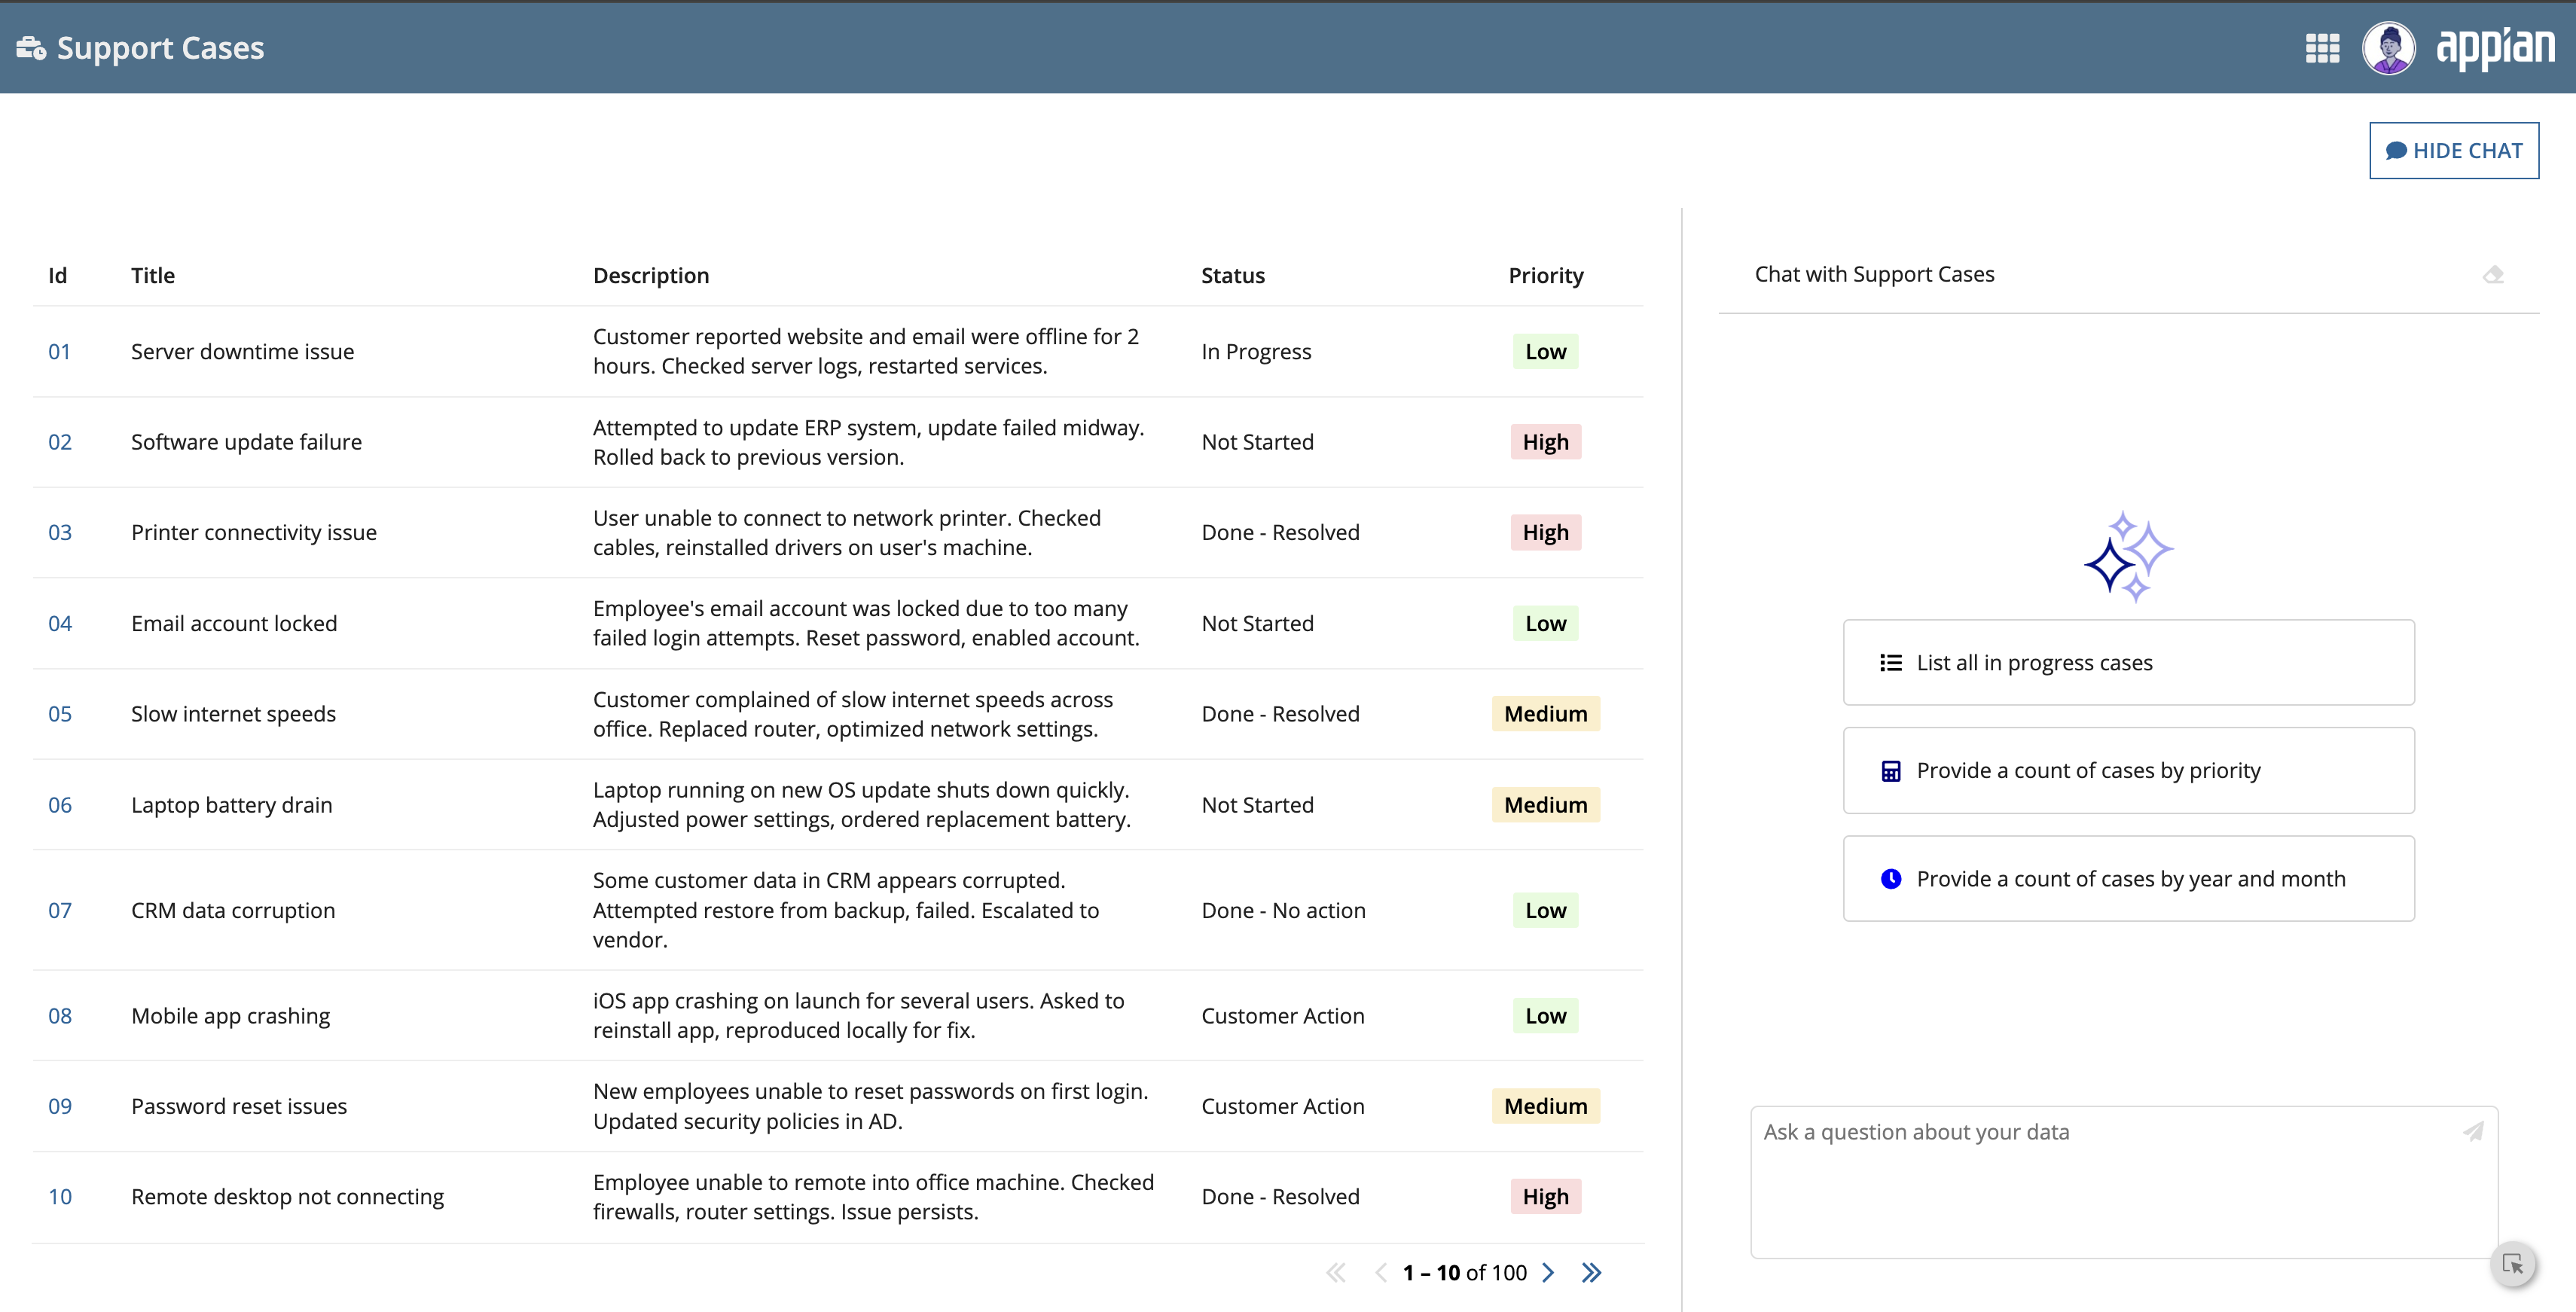Sort by the Id column header

[x=58, y=276]
